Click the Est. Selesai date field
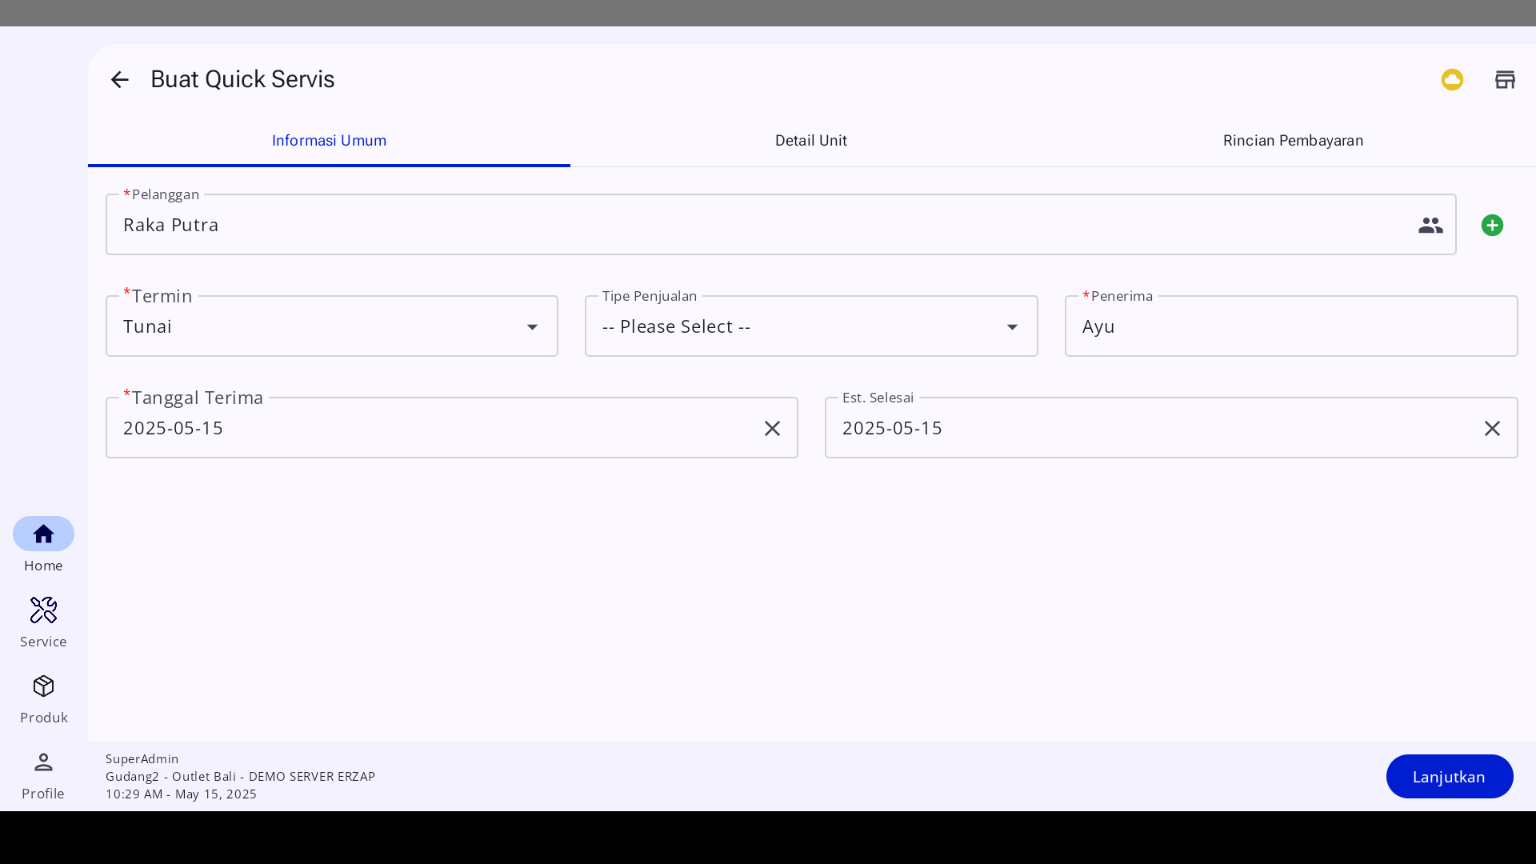 (1171, 428)
